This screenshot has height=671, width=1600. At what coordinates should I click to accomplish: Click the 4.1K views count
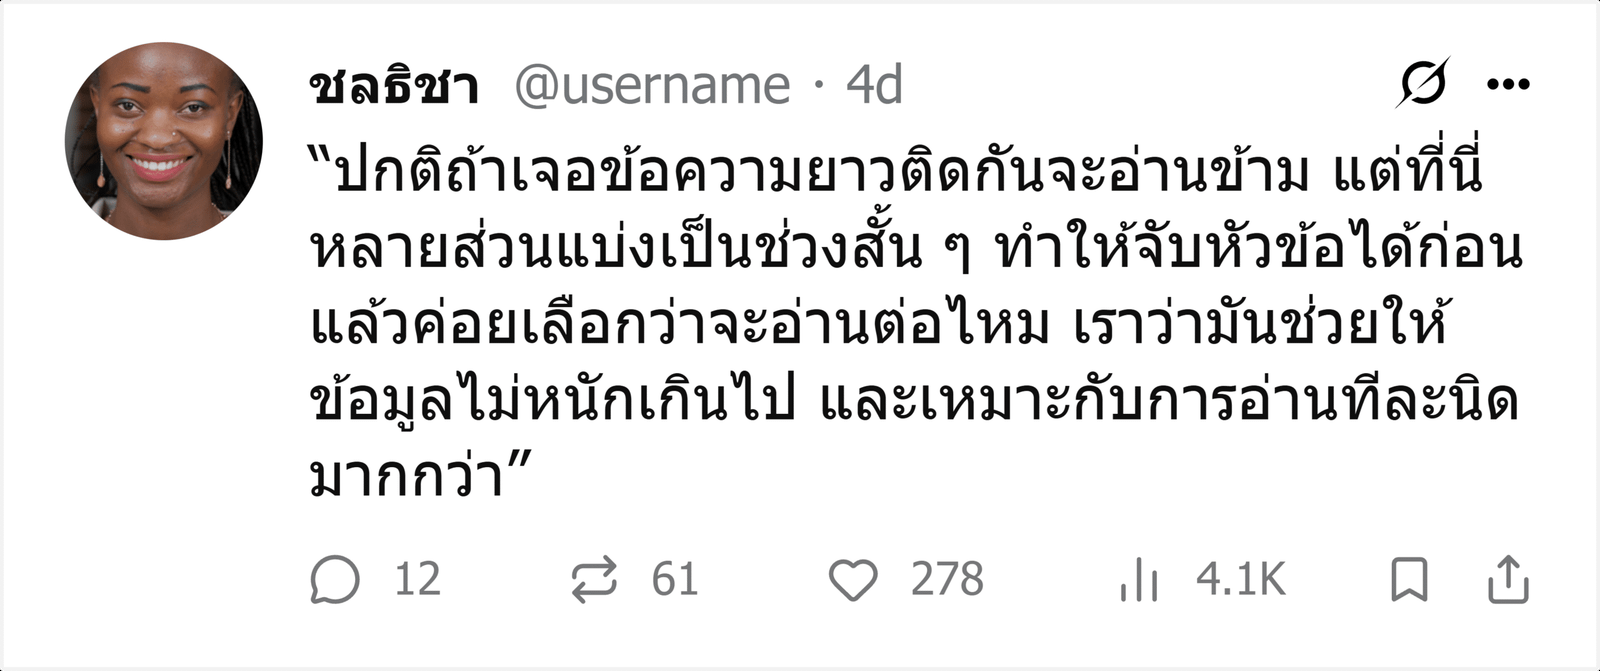pos(1241,580)
